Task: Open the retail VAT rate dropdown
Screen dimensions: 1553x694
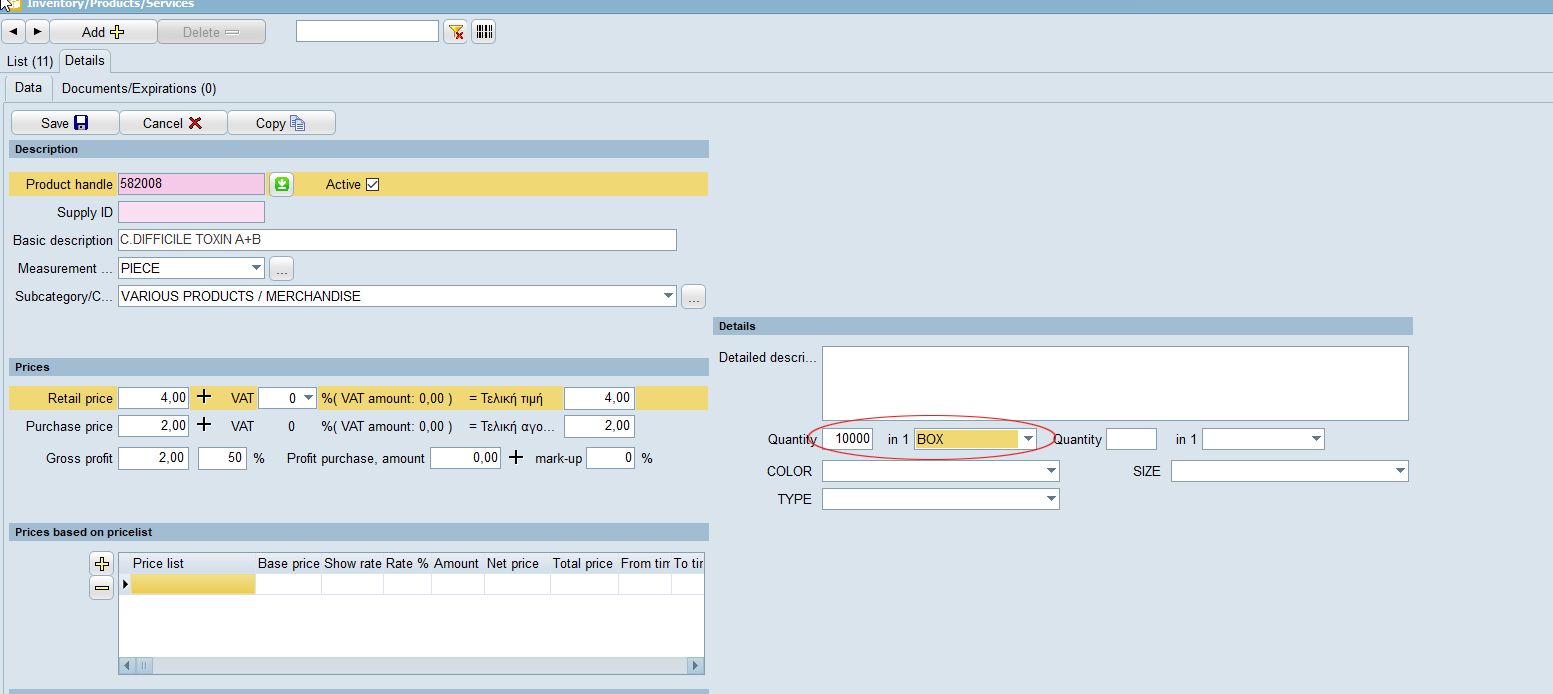Action: (308, 398)
